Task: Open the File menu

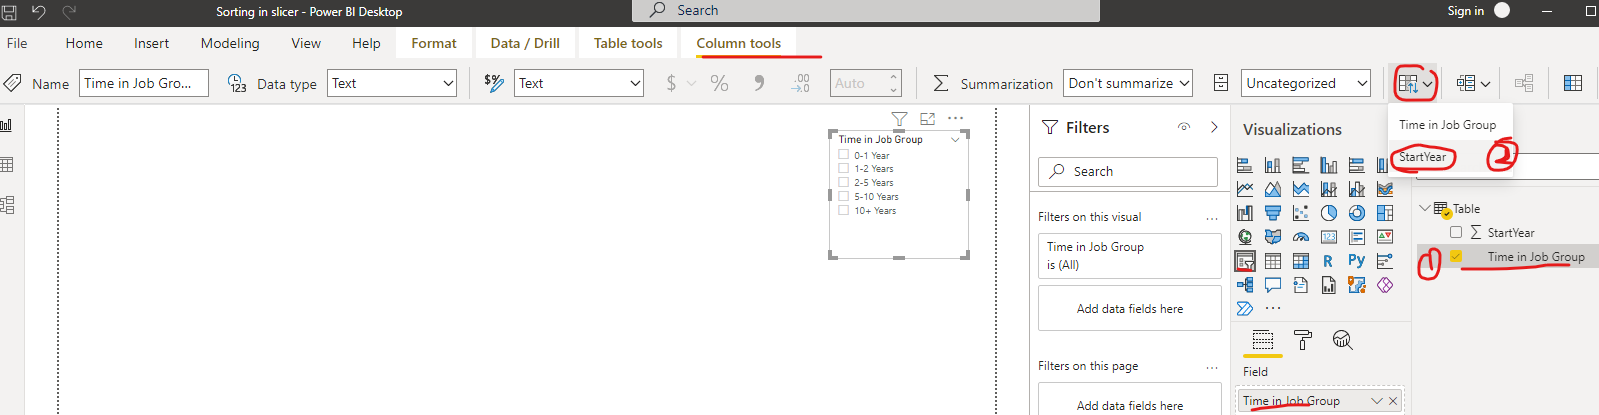Action: click(17, 43)
